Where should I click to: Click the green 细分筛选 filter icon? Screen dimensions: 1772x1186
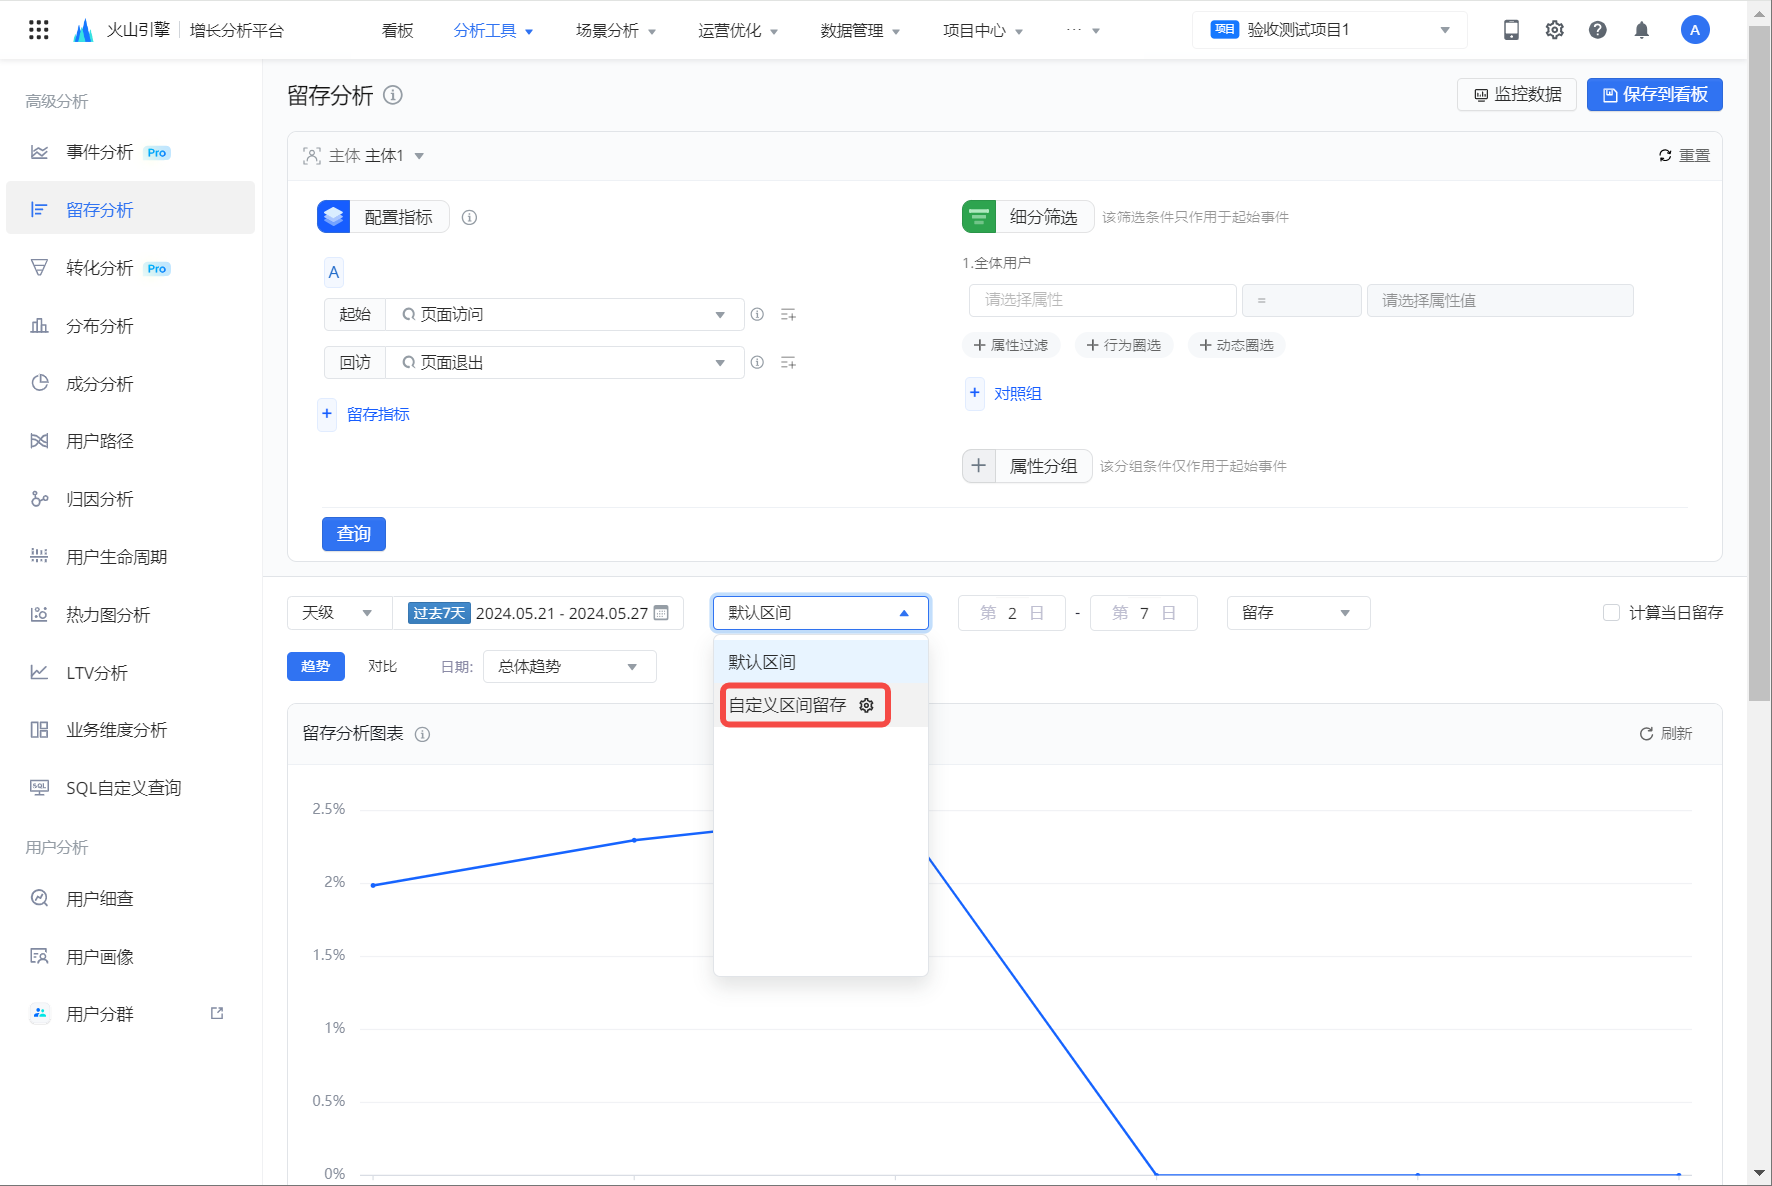coord(979,216)
